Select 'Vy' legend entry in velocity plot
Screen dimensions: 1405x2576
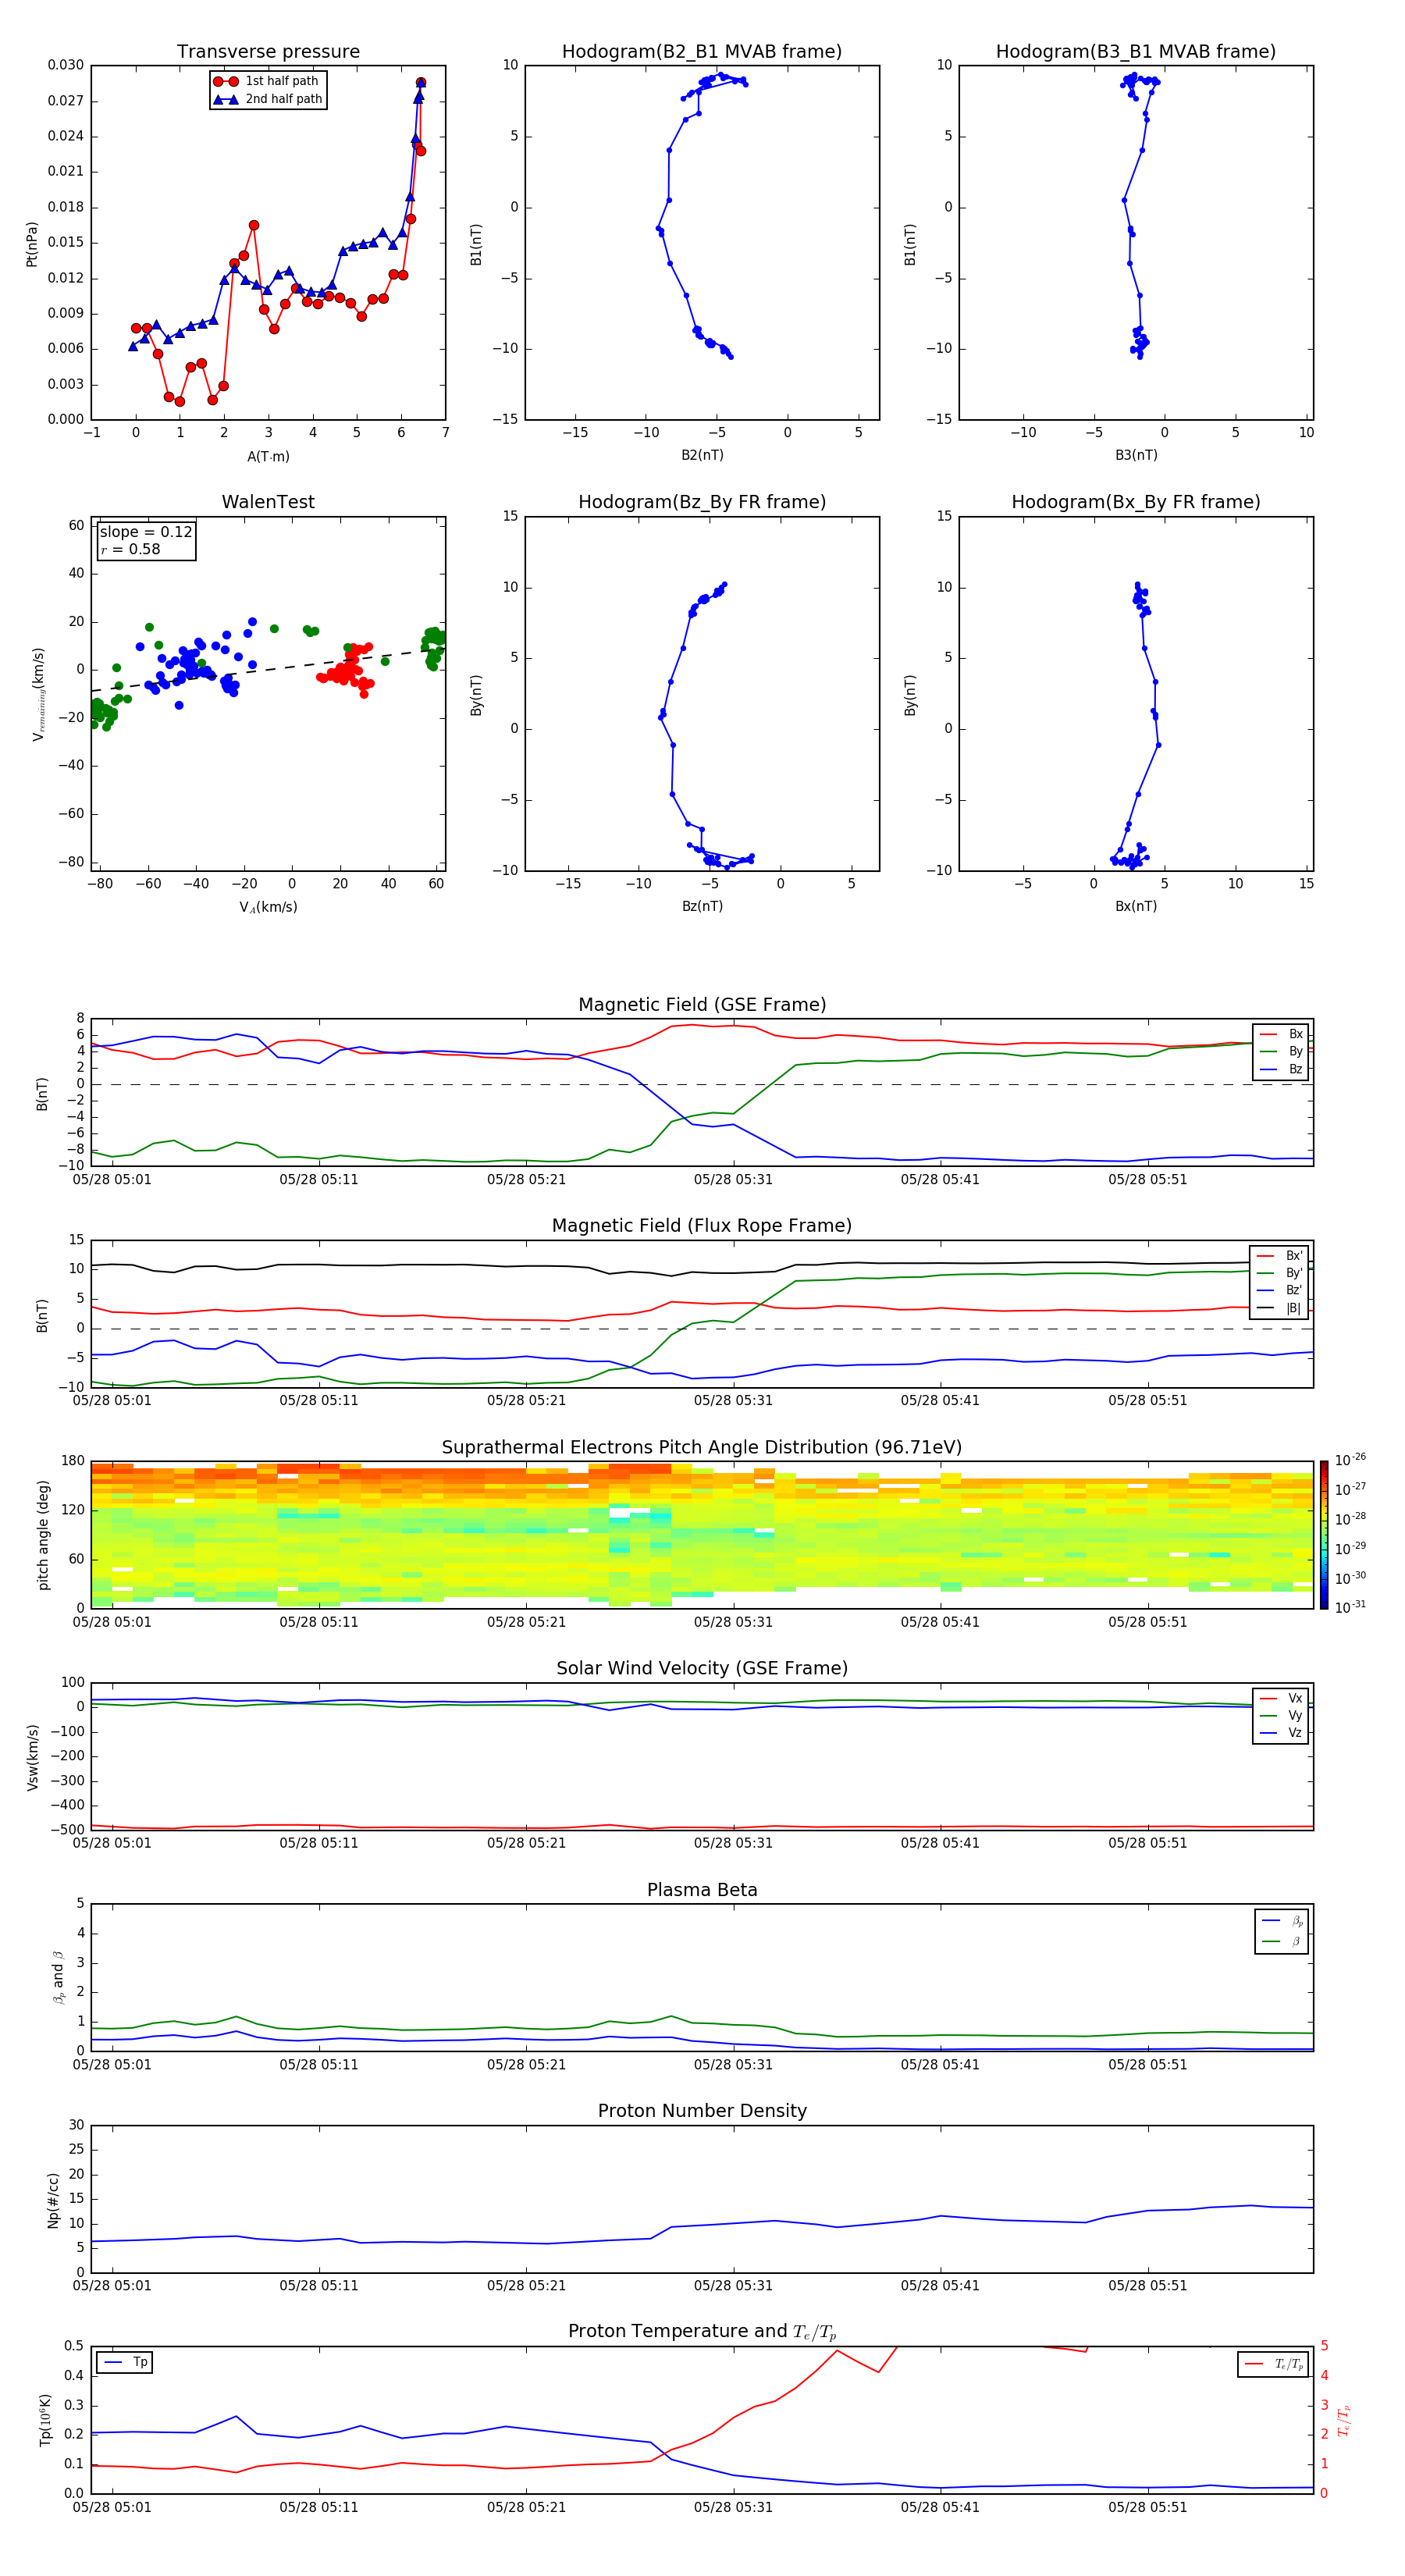coord(1281,1716)
